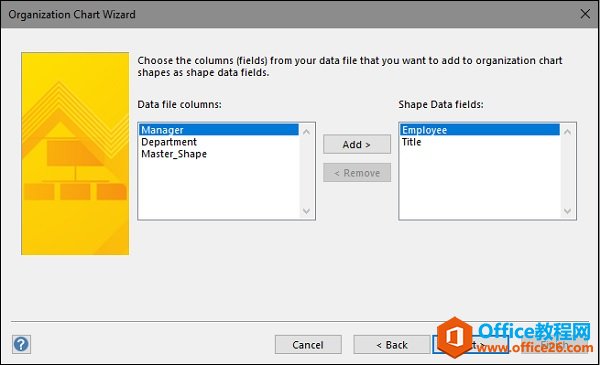Select Manager in Data file columns
Screen dimensions: 600x365
pyautogui.click(x=219, y=130)
